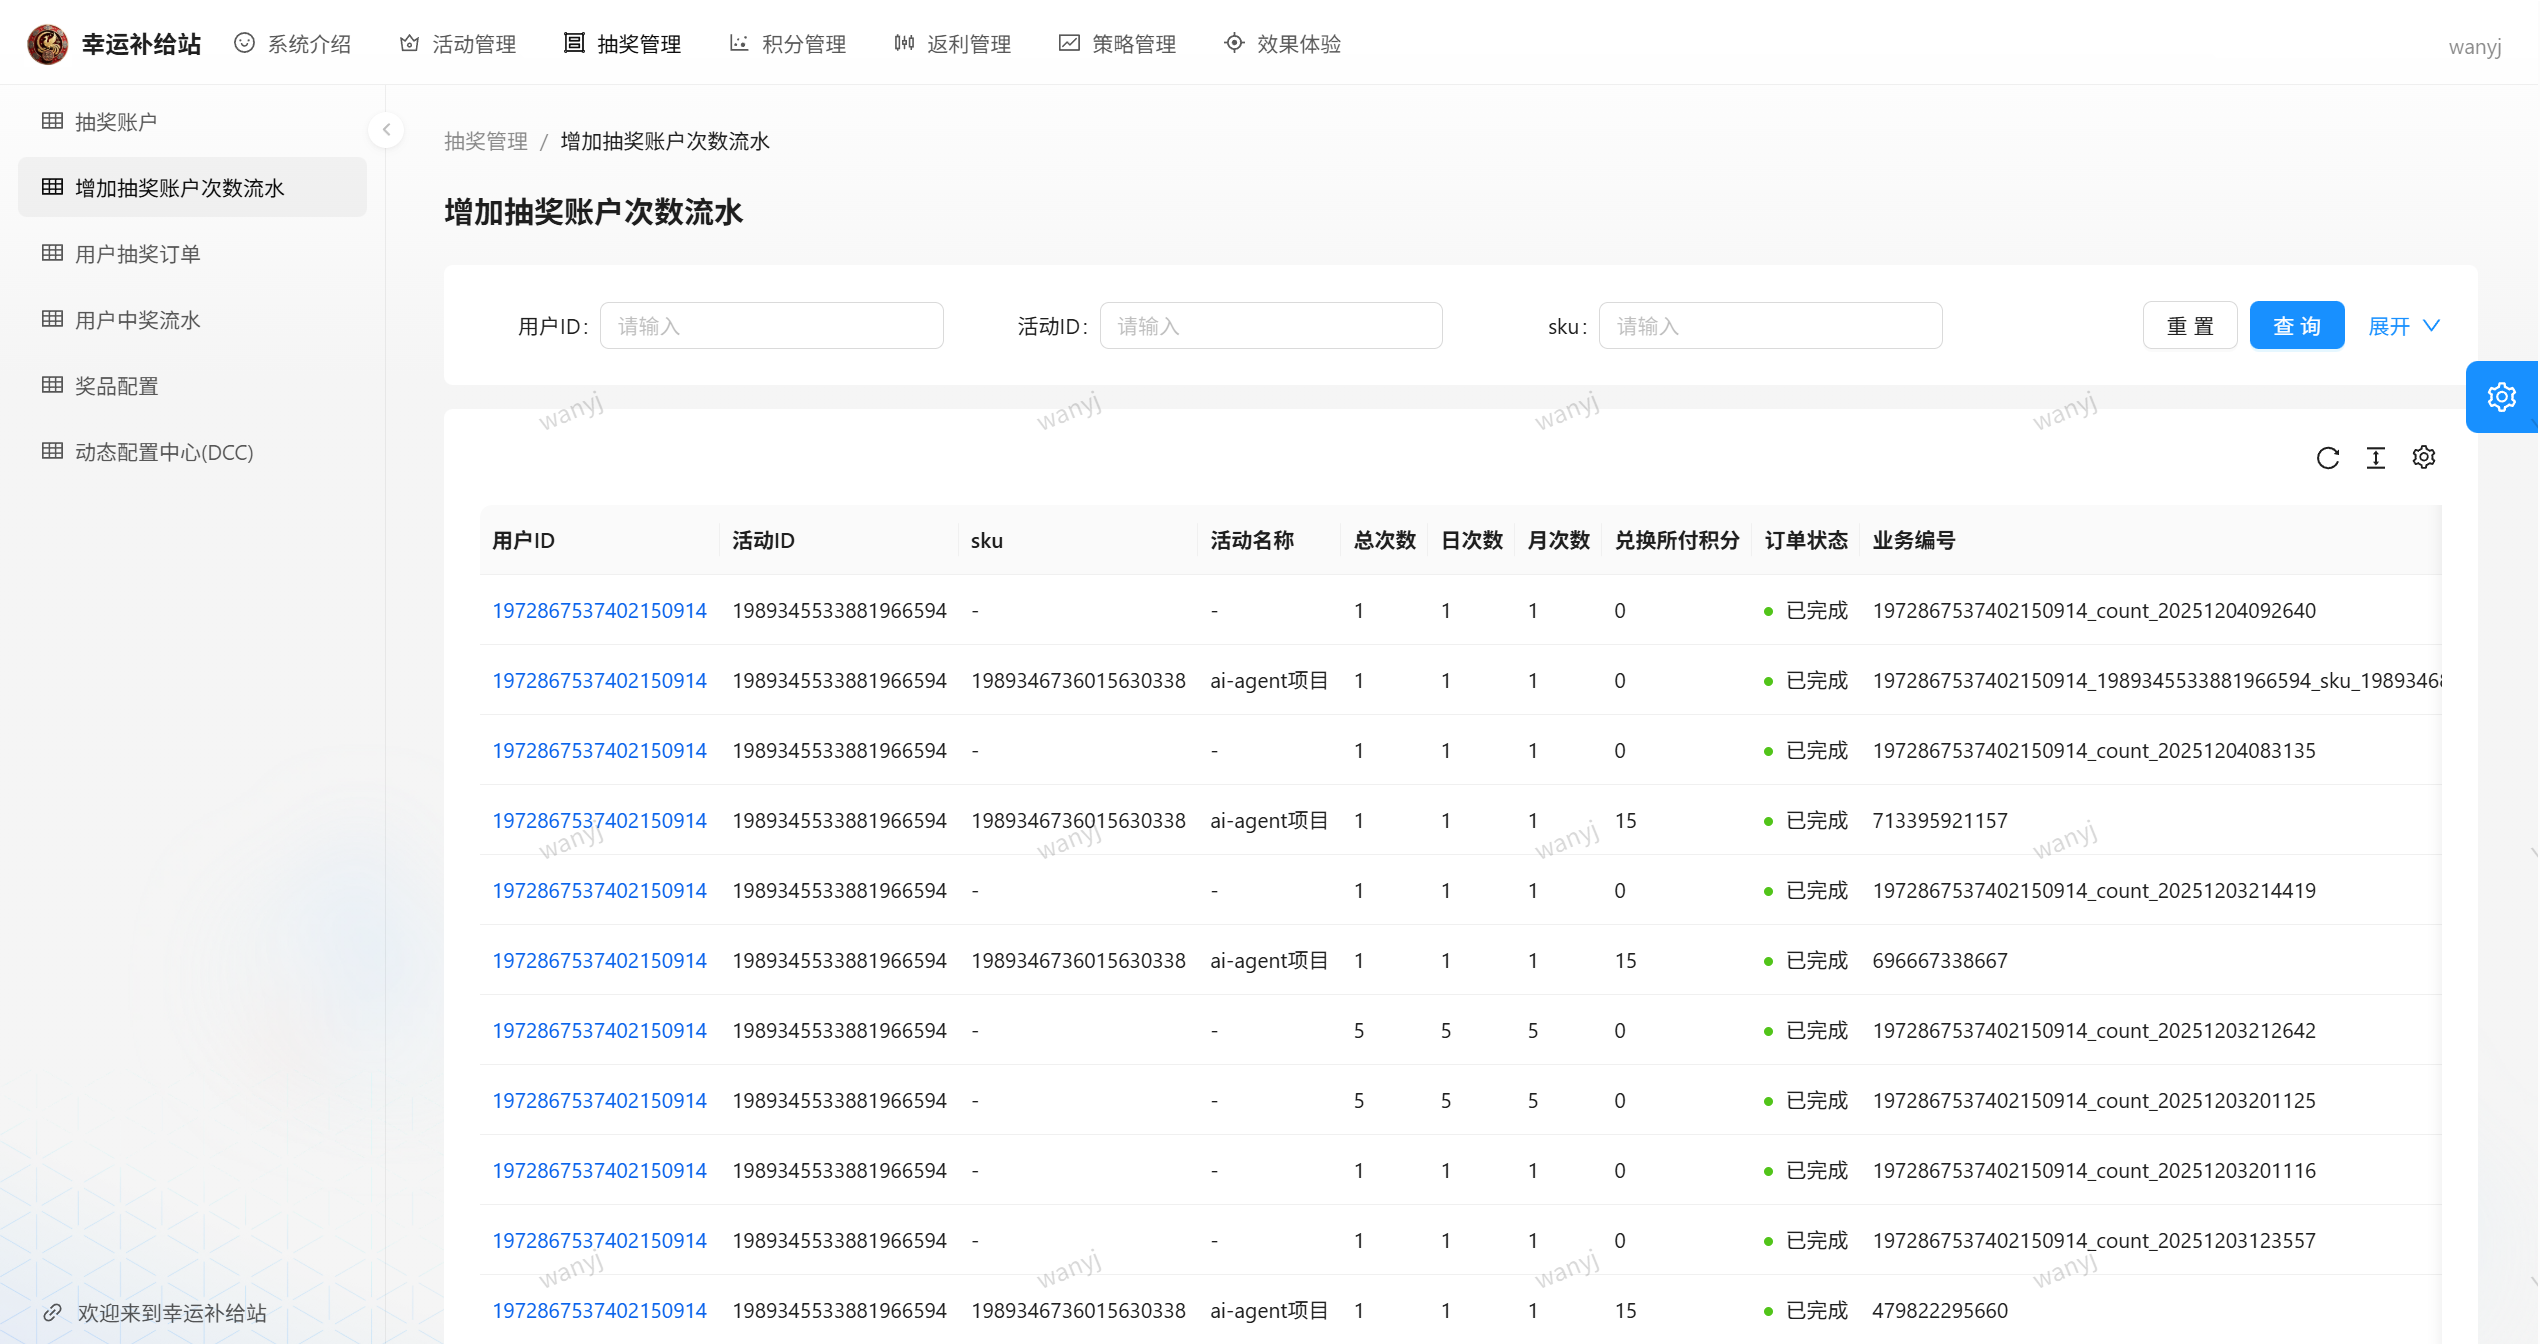2540x1344 pixels.
Task: Focus the sku input field
Action: (1769, 326)
